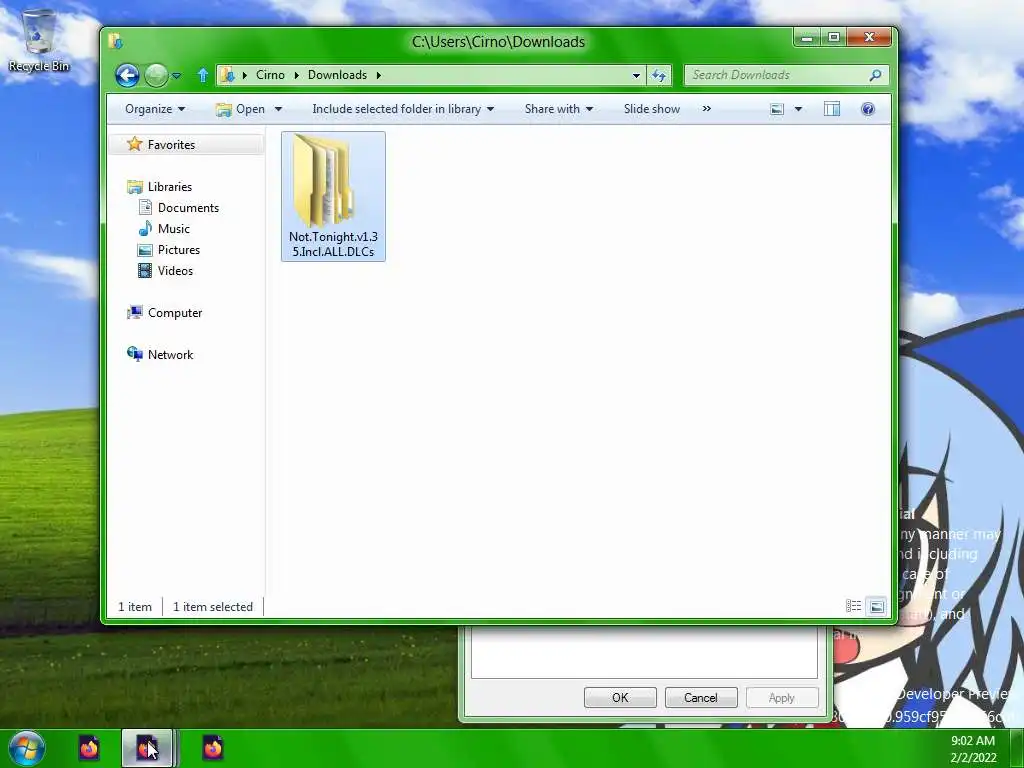The height and width of the screenshot is (768, 1024).
Task: Minimize the Downloads window
Action: [807, 38]
